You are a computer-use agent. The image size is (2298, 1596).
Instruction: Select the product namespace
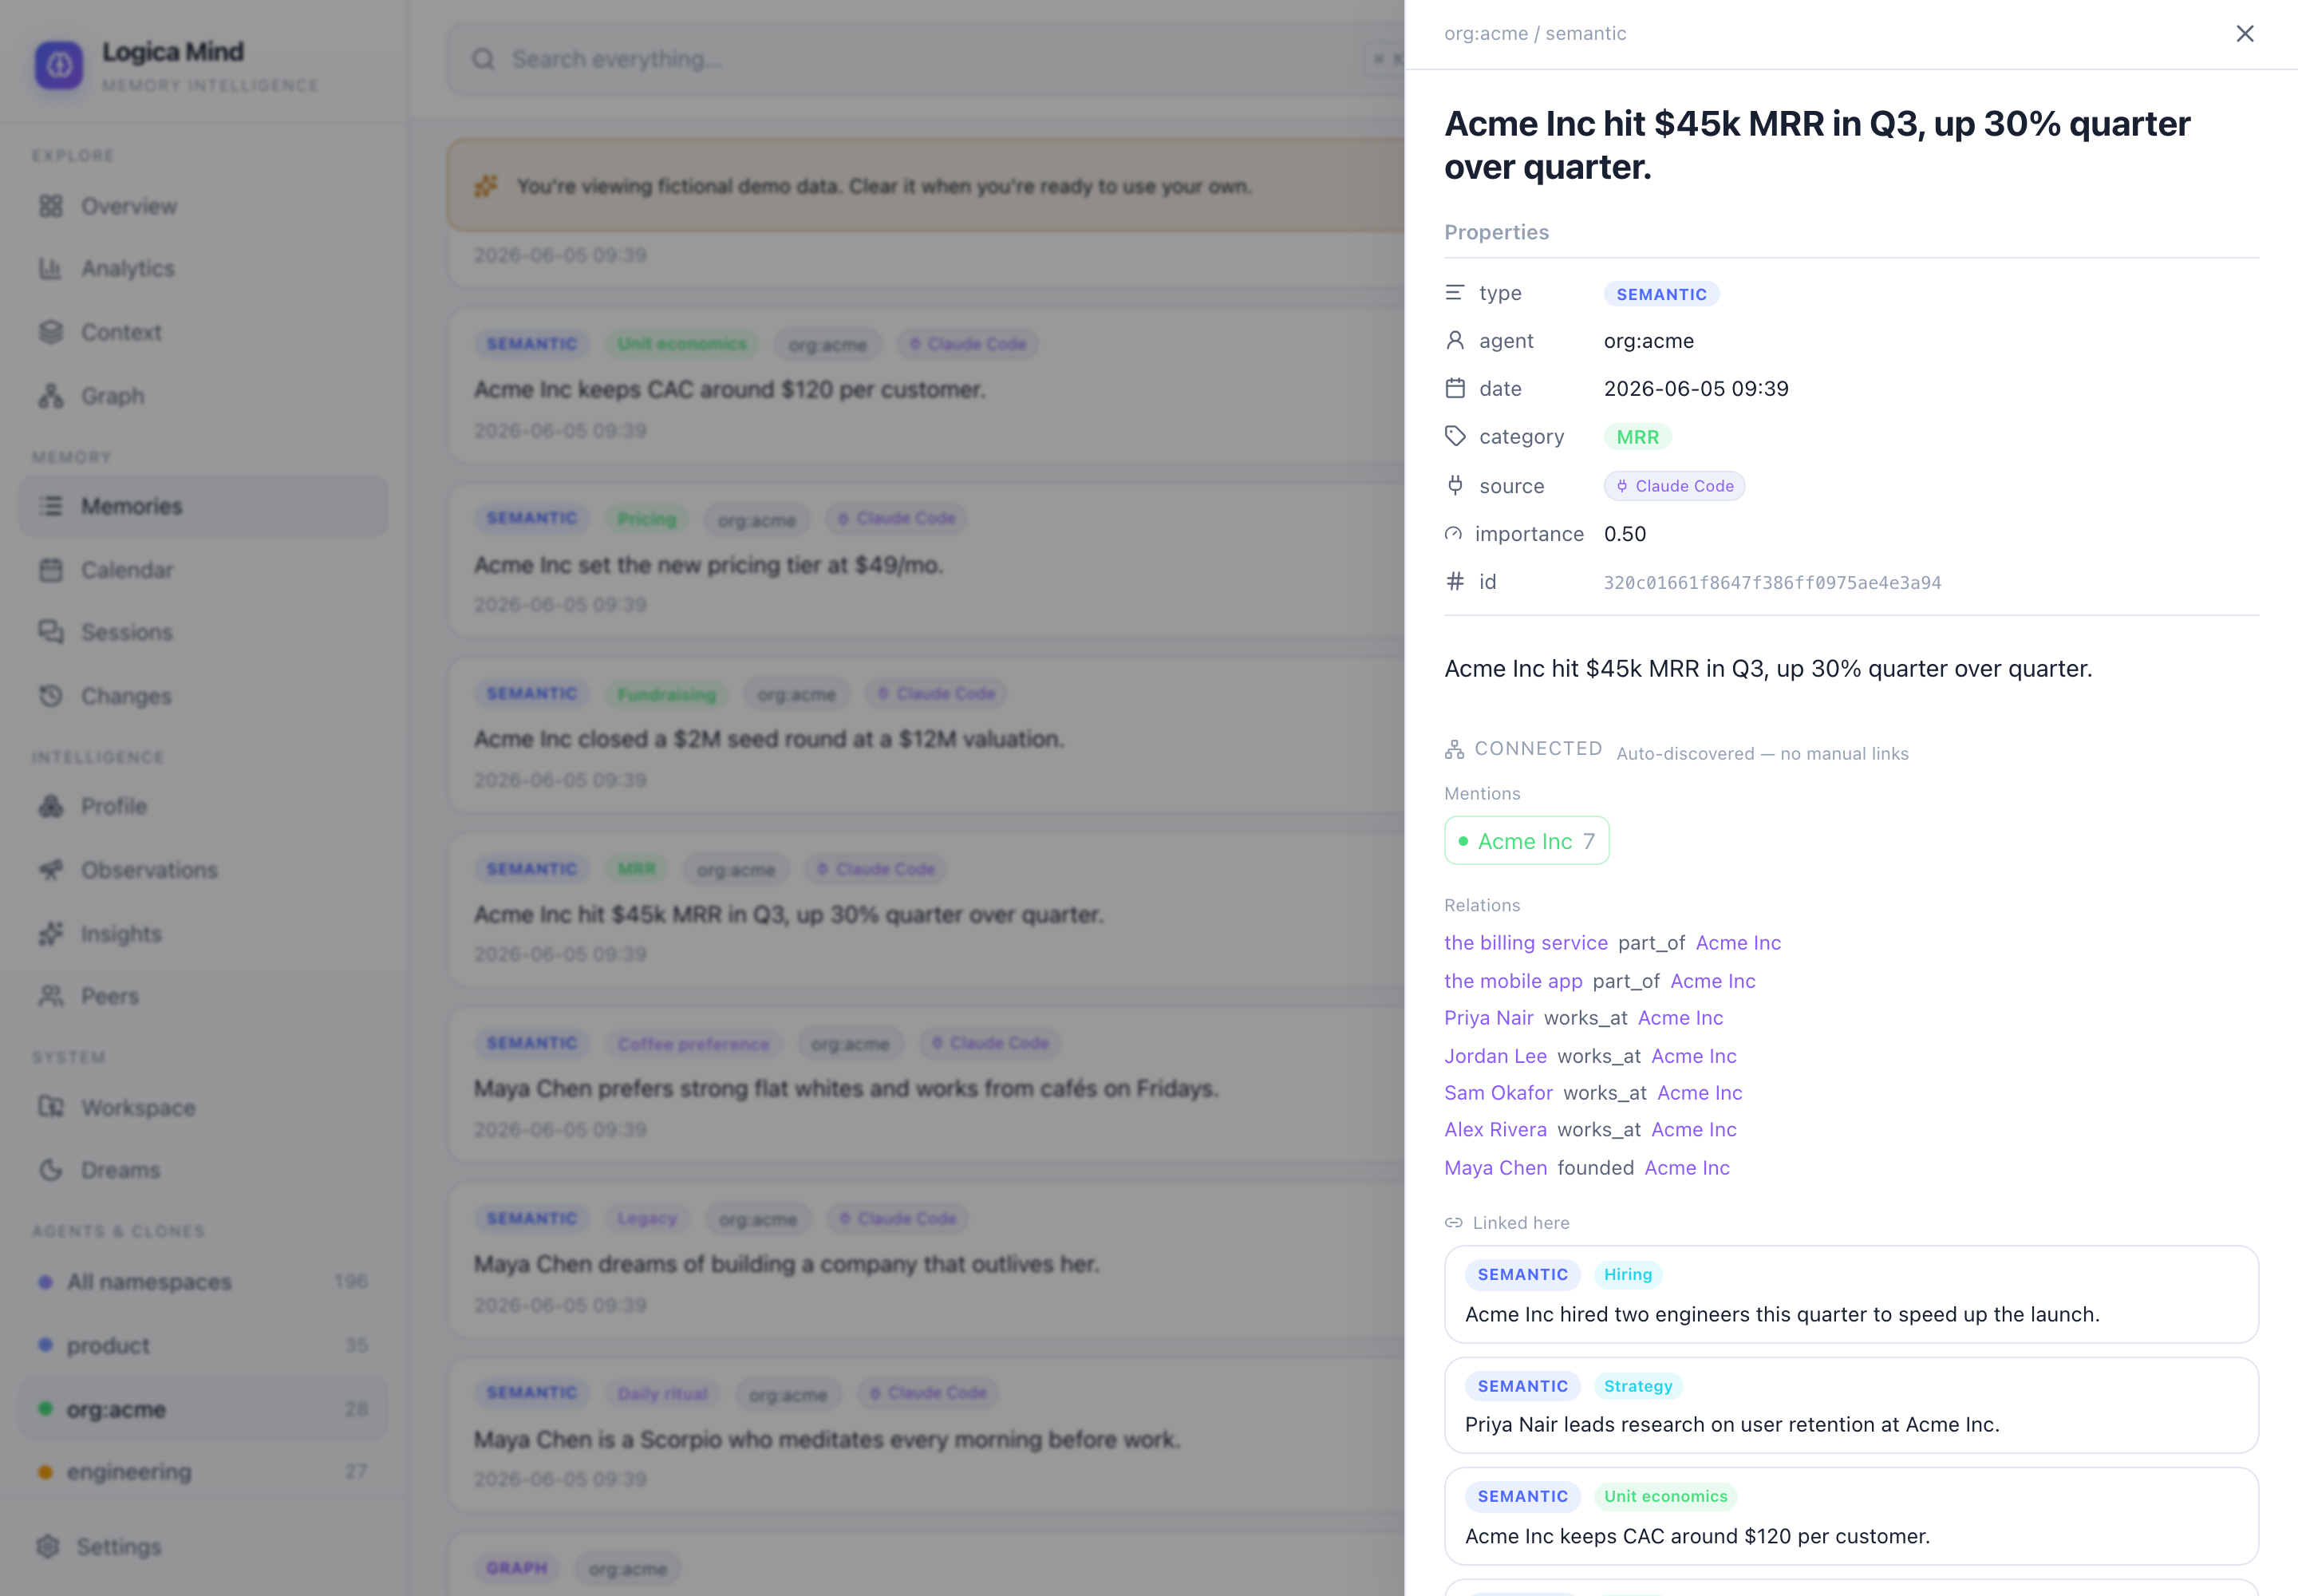click(203, 1346)
